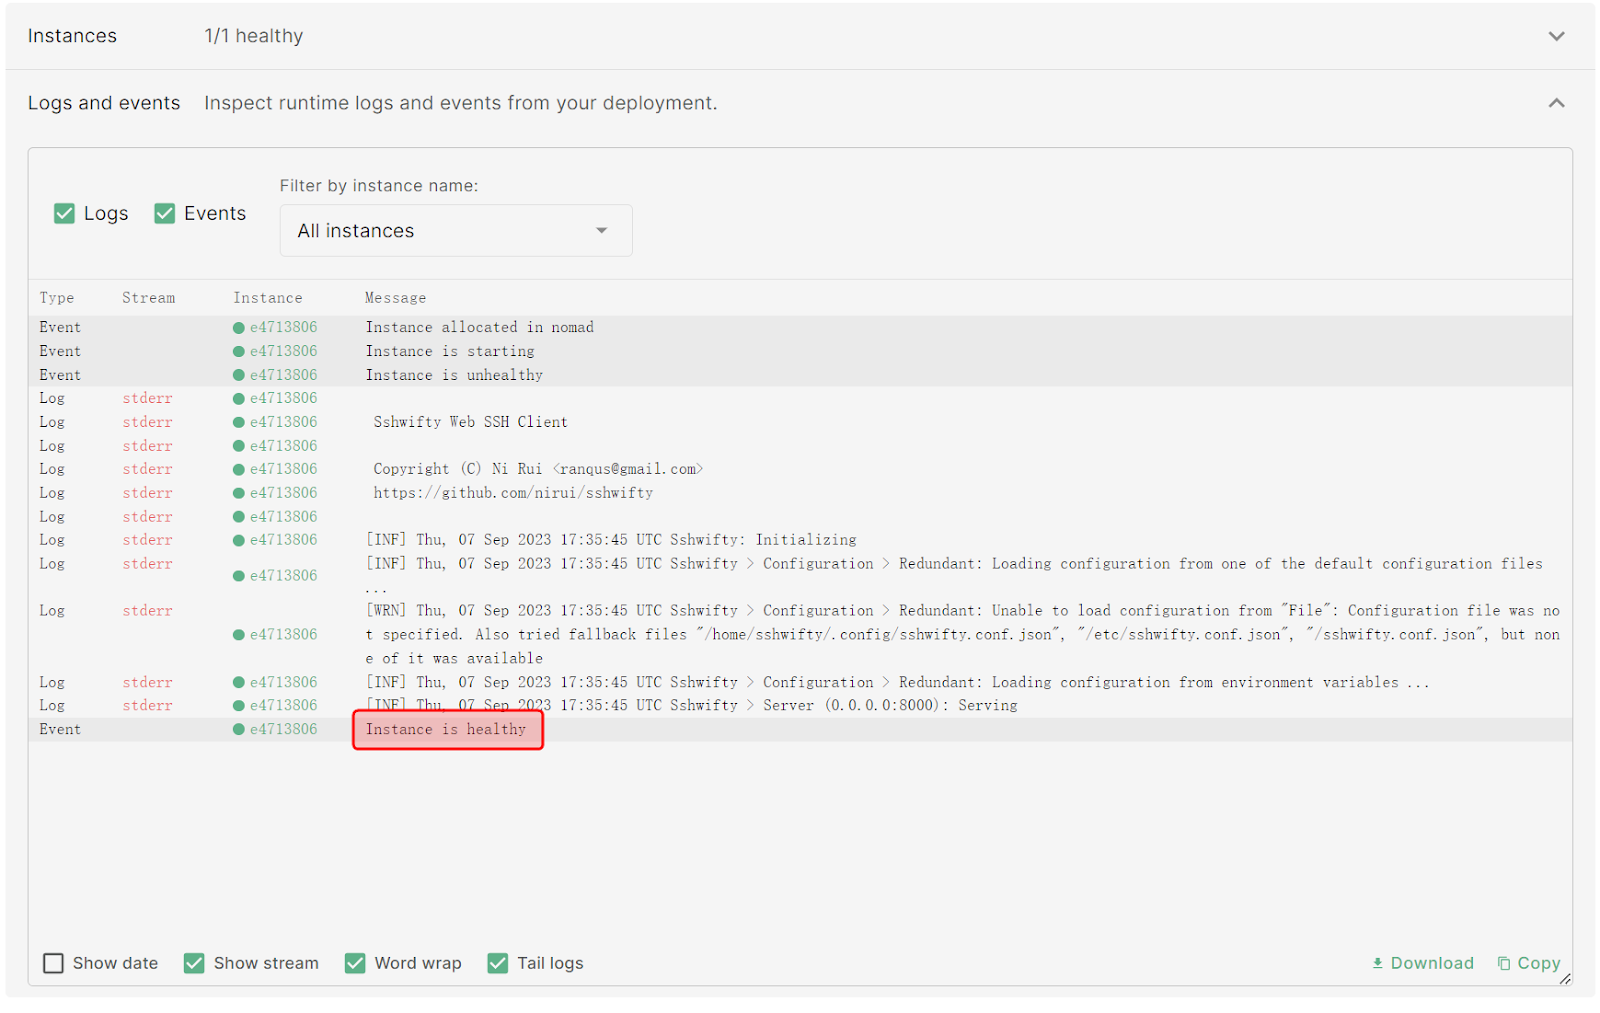Click green status dot on 'Instance allocated in nomad' row
This screenshot has height=1013, width=1600.
239,327
